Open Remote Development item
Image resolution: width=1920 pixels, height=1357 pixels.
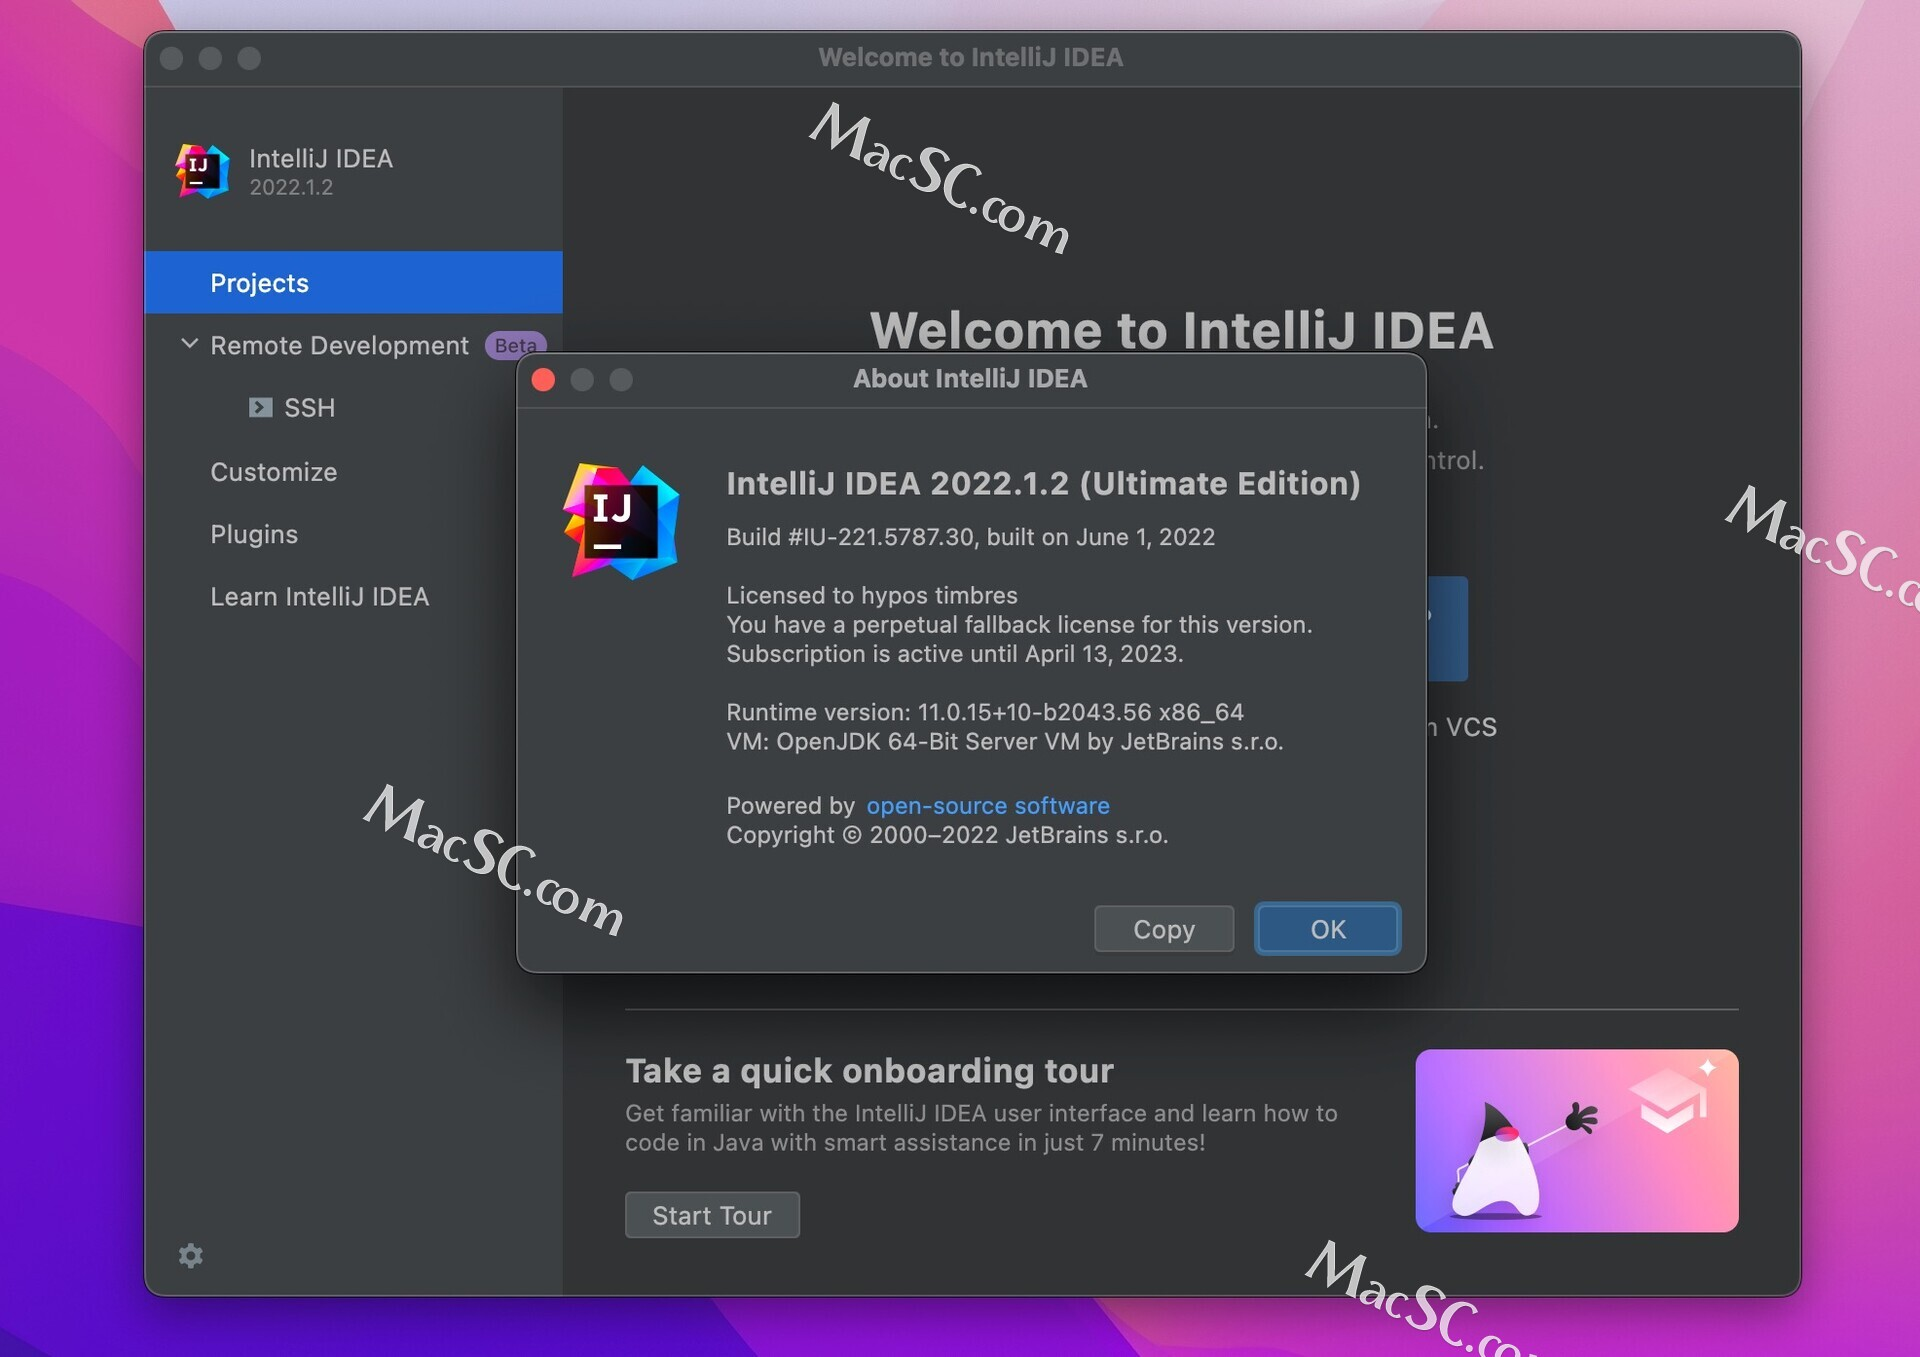[x=339, y=345]
